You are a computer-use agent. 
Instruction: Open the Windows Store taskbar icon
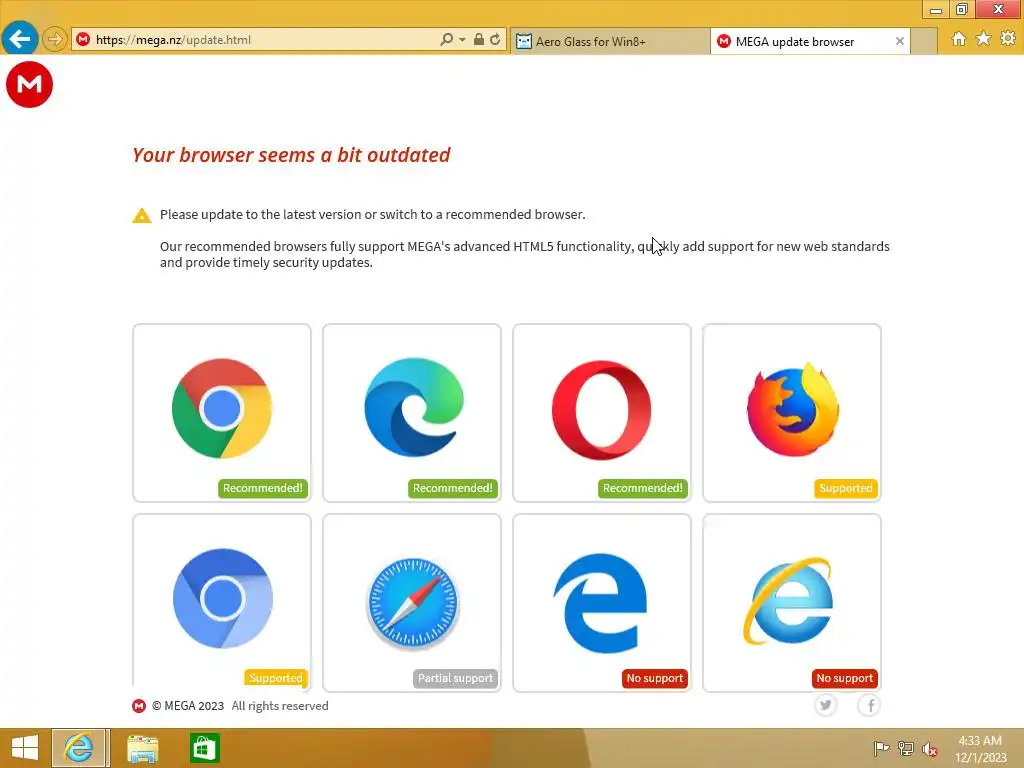coord(204,748)
